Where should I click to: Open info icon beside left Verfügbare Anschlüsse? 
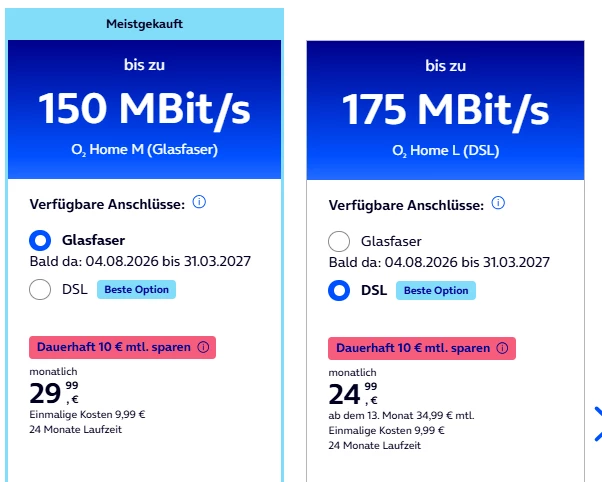(199, 202)
